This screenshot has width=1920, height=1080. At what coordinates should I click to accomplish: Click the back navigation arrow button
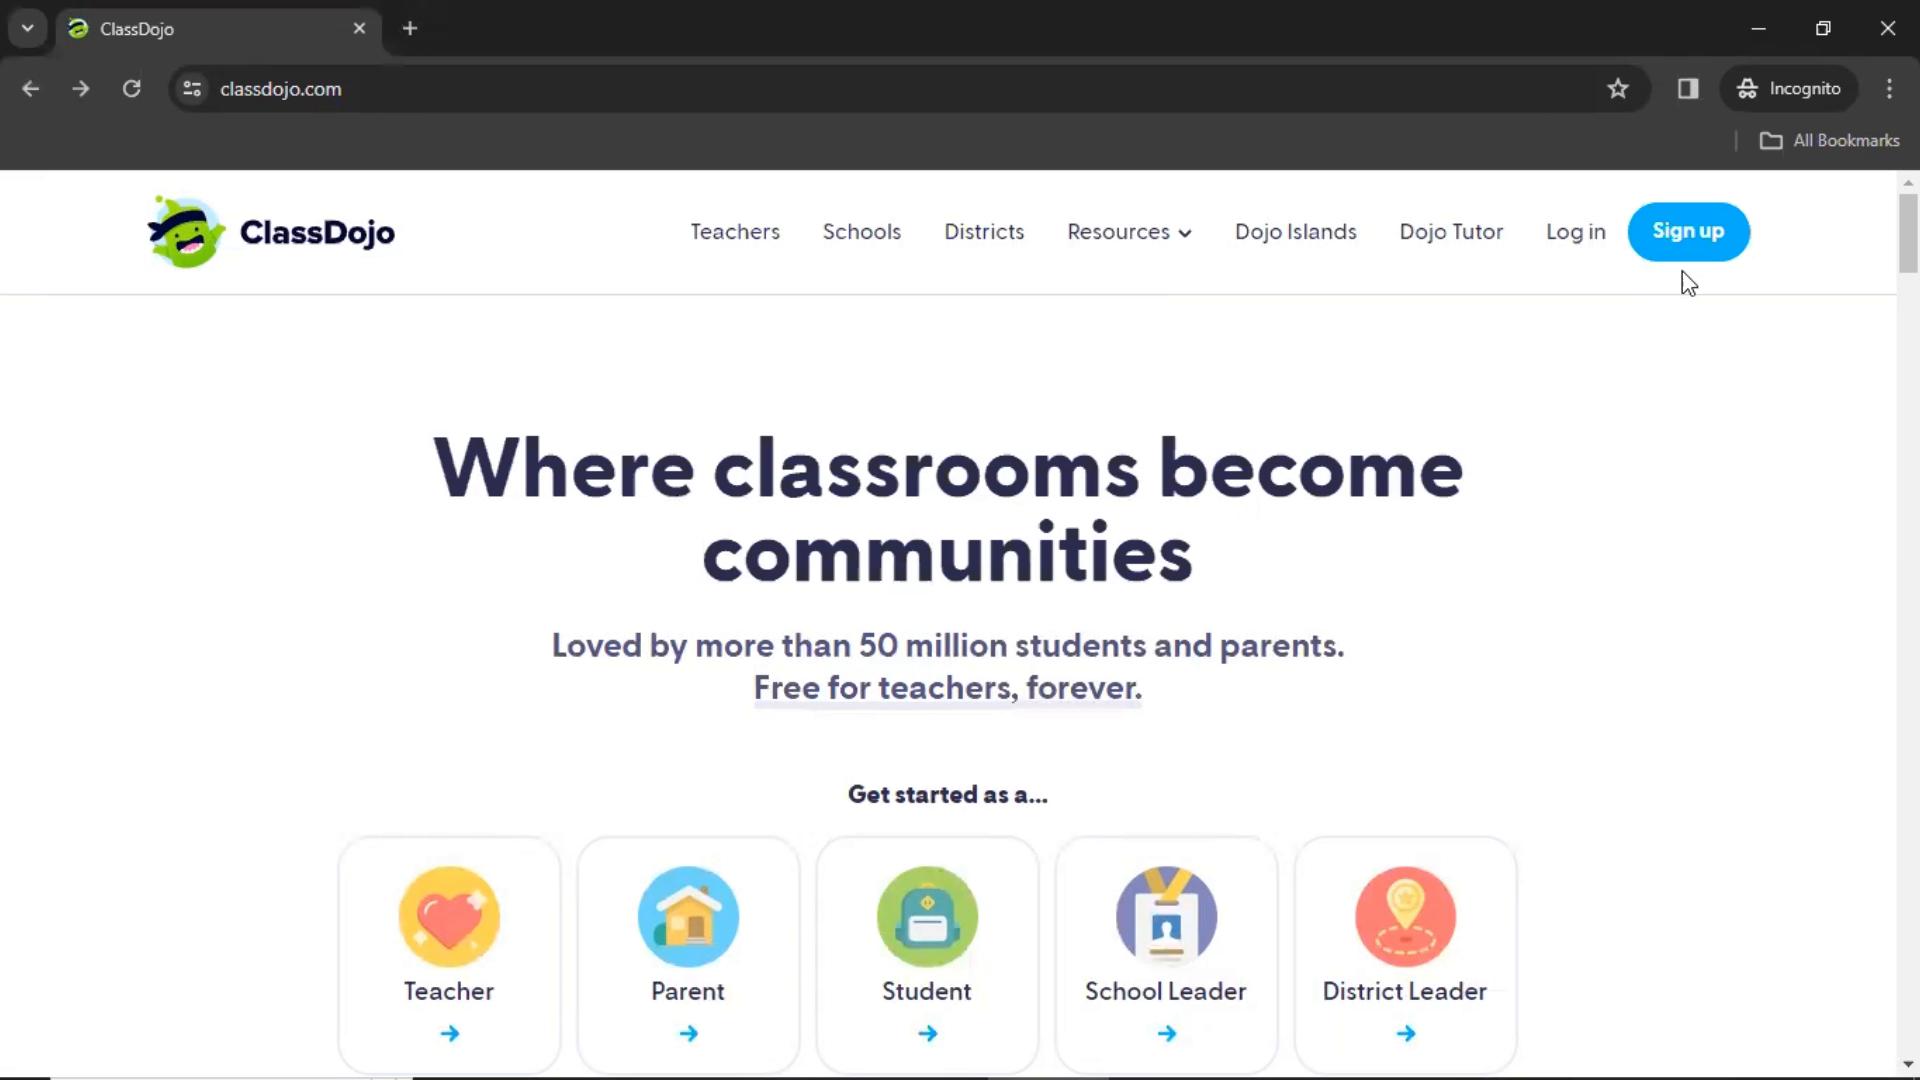pos(29,88)
